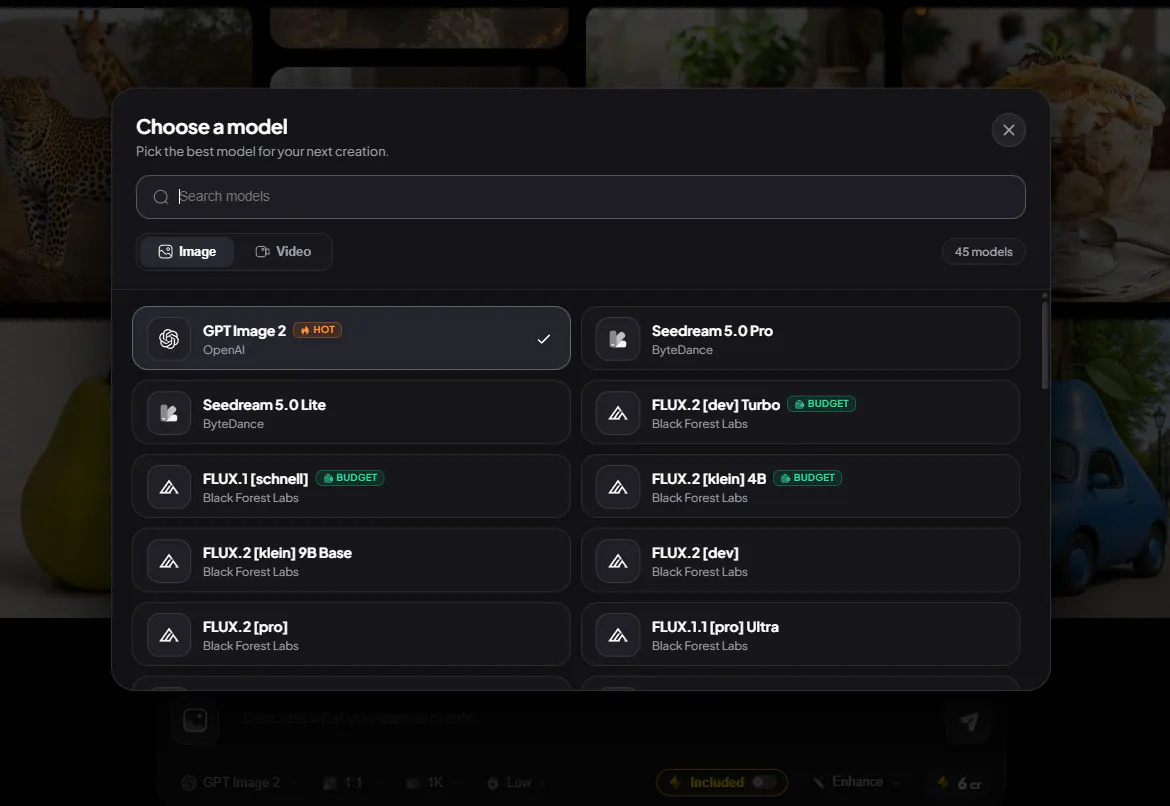This screenshot has height=806, width=1170.
Task: Choose the Seedream 5.0 Pro model
Action: pos(800,338)
